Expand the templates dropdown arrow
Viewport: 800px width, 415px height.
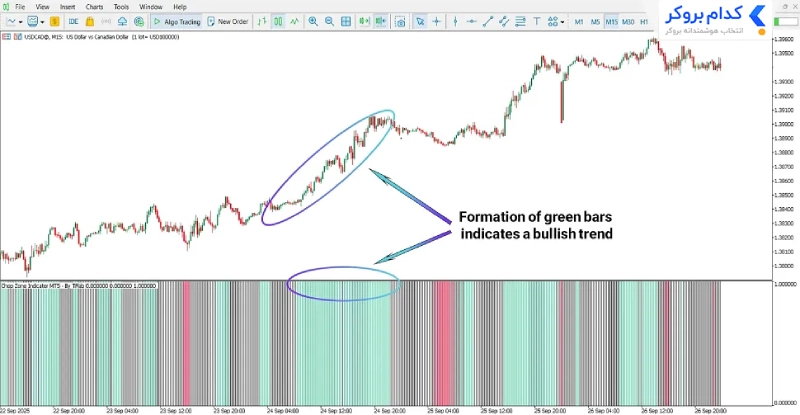[42, 22]
